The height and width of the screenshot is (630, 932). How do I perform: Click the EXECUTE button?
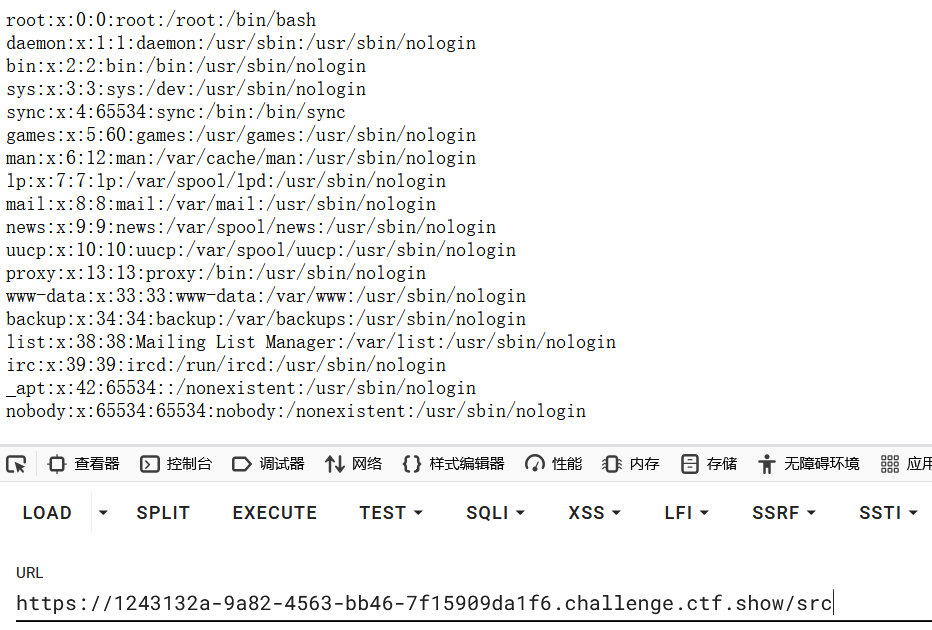click(274, 513)
